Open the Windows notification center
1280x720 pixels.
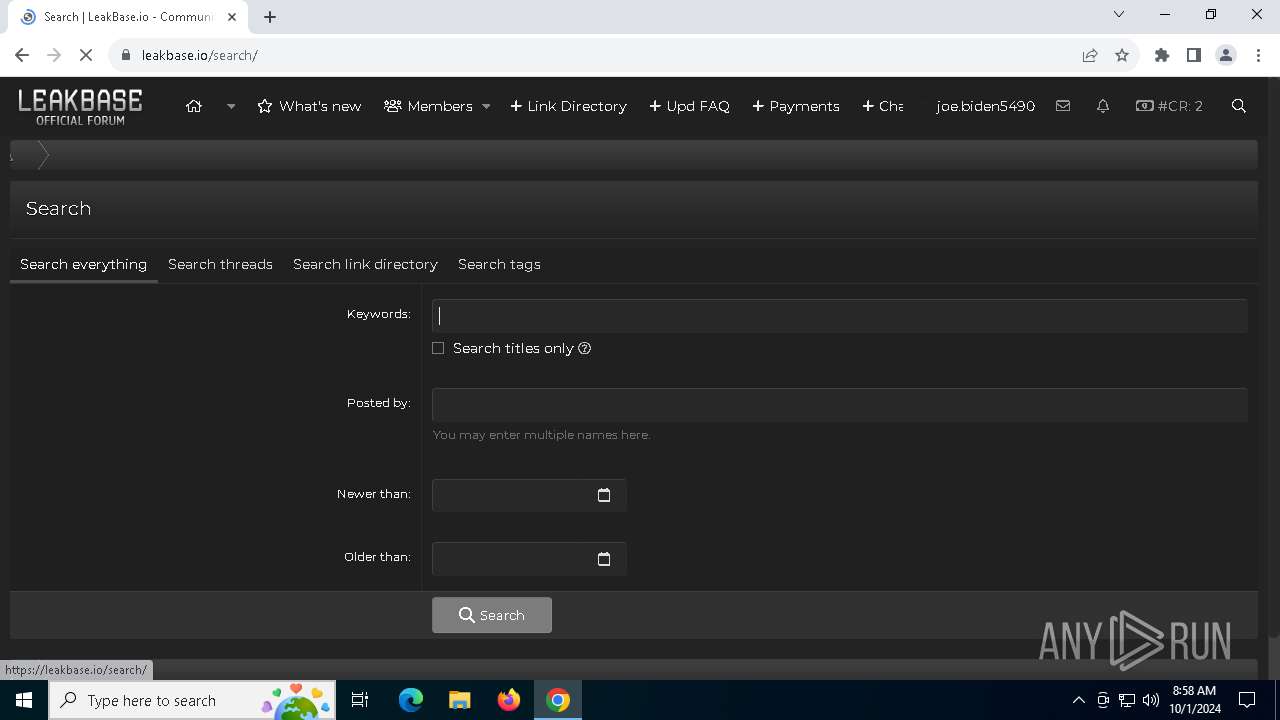point(1247,700)
